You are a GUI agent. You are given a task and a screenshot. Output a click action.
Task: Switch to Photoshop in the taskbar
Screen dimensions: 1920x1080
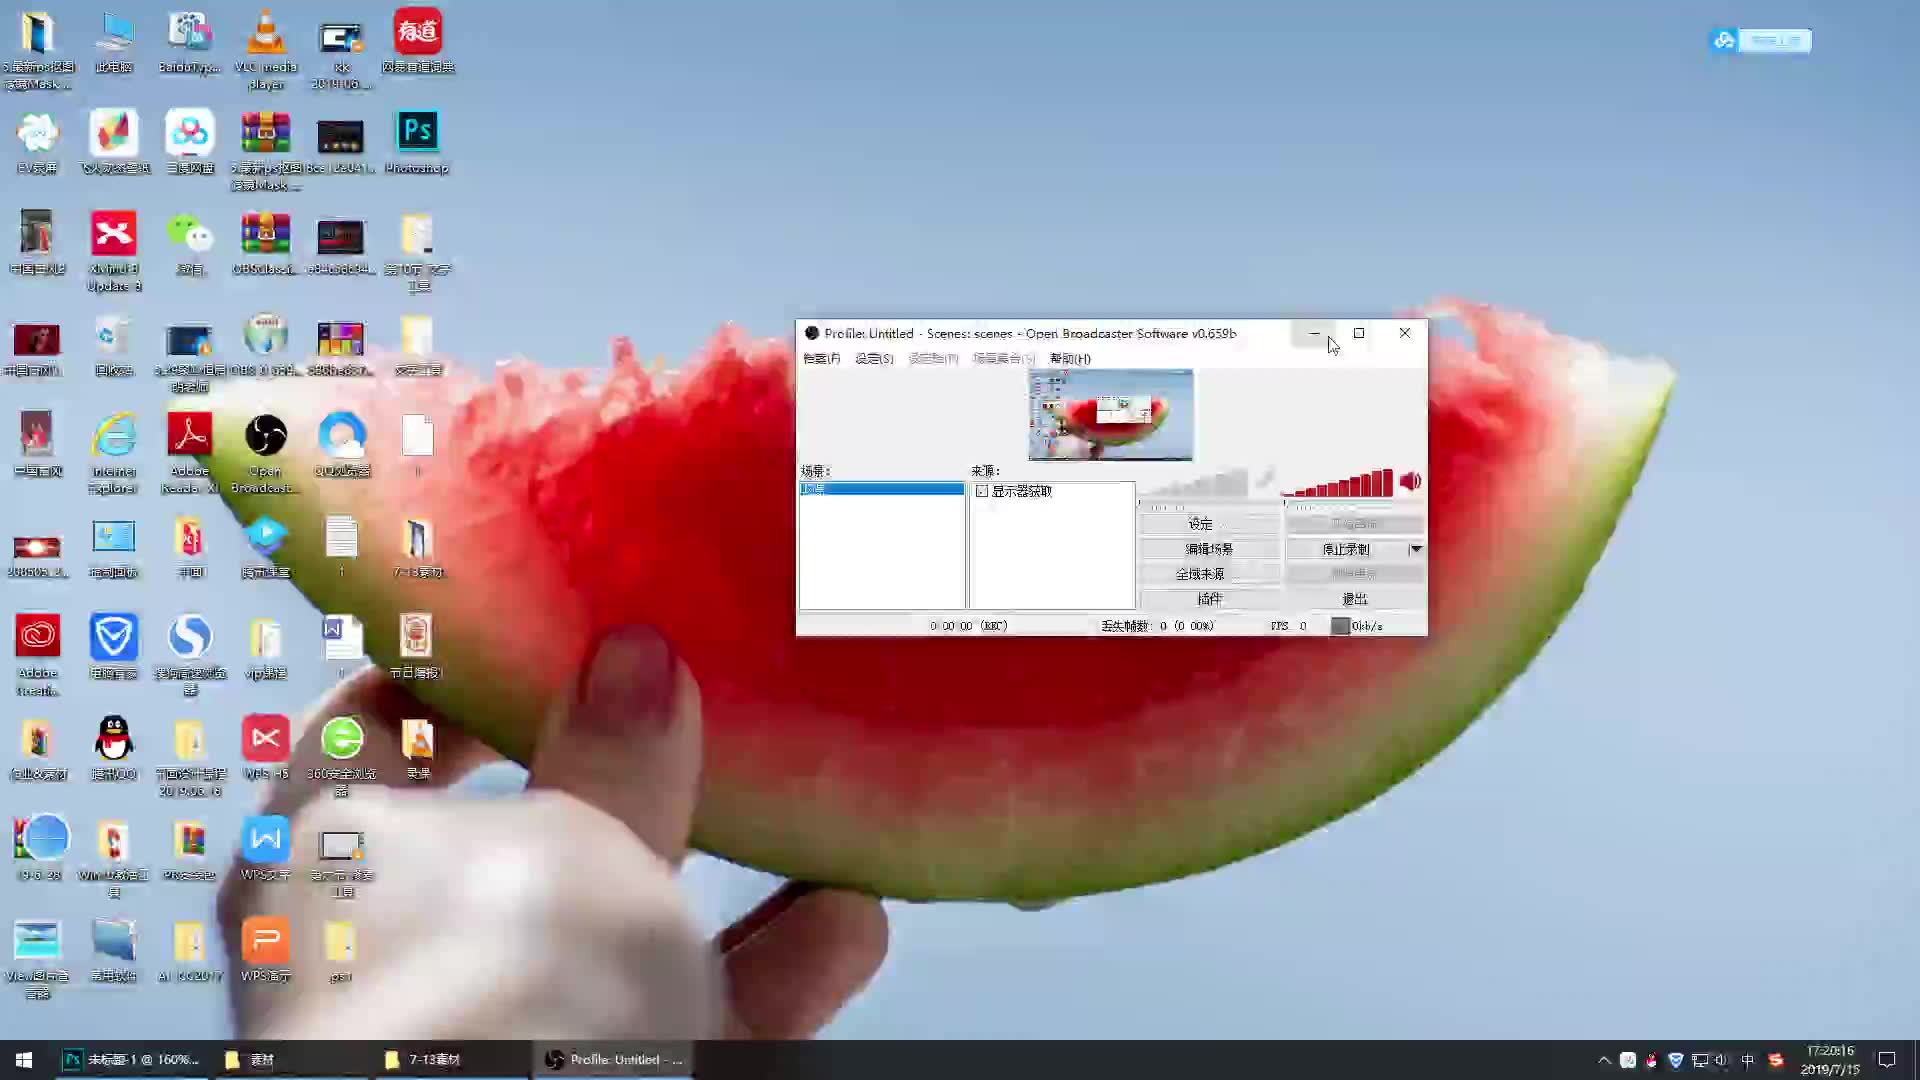pos(132,1060)
